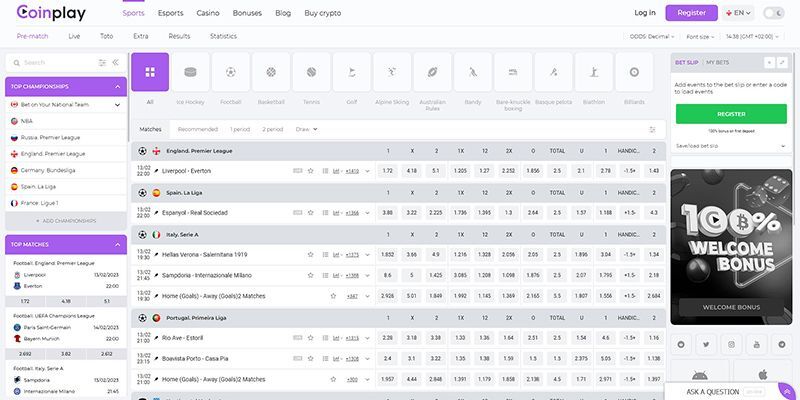
Task: Open the Twitter social link
Action: [x=706, y=344]
